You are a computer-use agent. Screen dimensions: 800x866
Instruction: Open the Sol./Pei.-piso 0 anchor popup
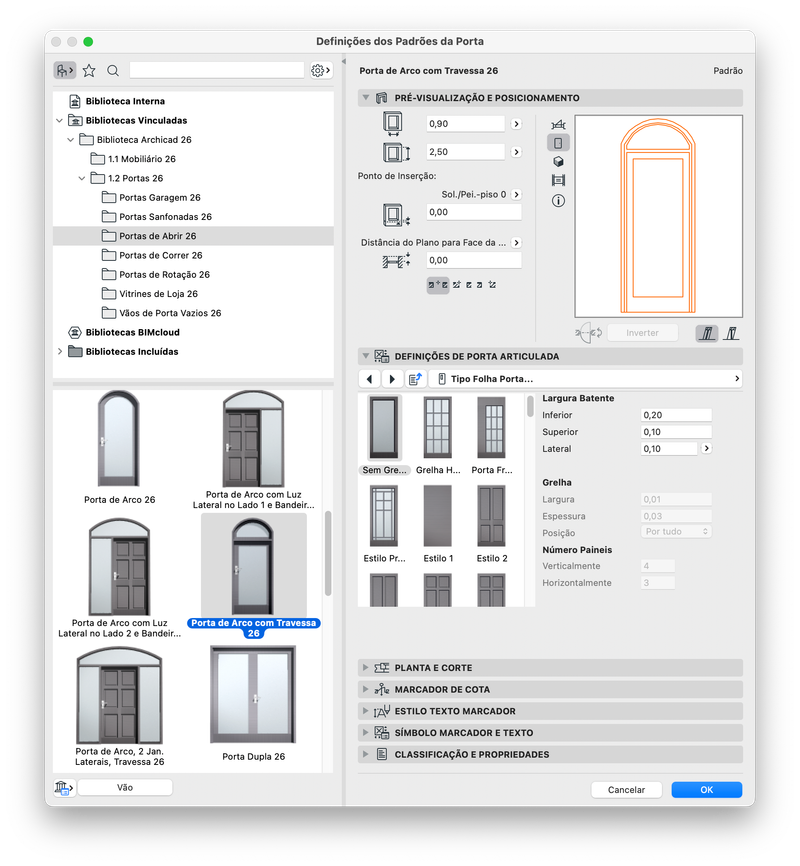point(516,194)
